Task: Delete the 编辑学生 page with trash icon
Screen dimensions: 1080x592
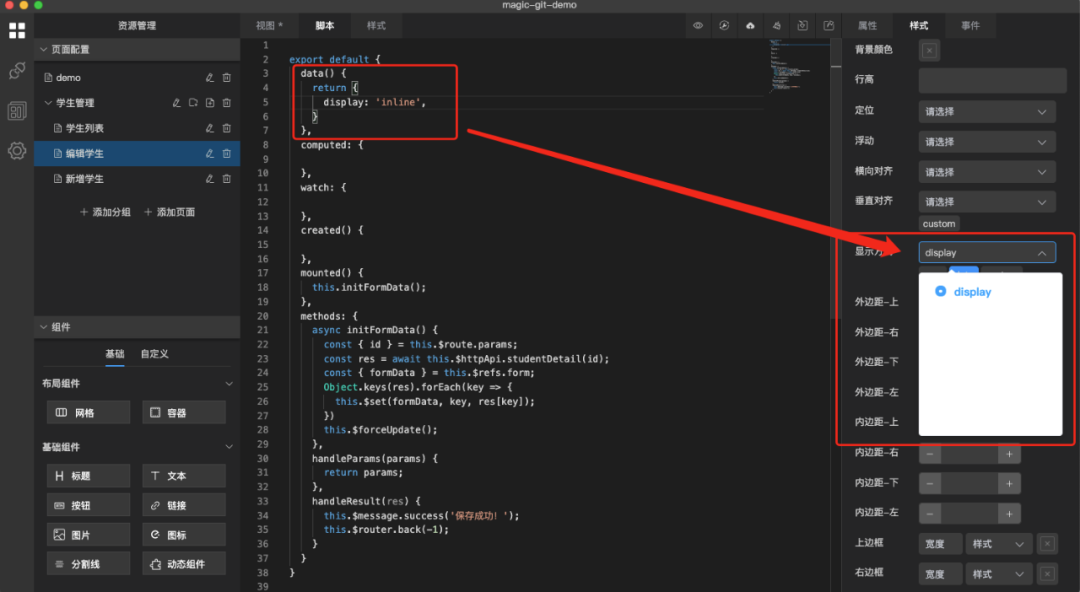Action: (x=227, y=154)
